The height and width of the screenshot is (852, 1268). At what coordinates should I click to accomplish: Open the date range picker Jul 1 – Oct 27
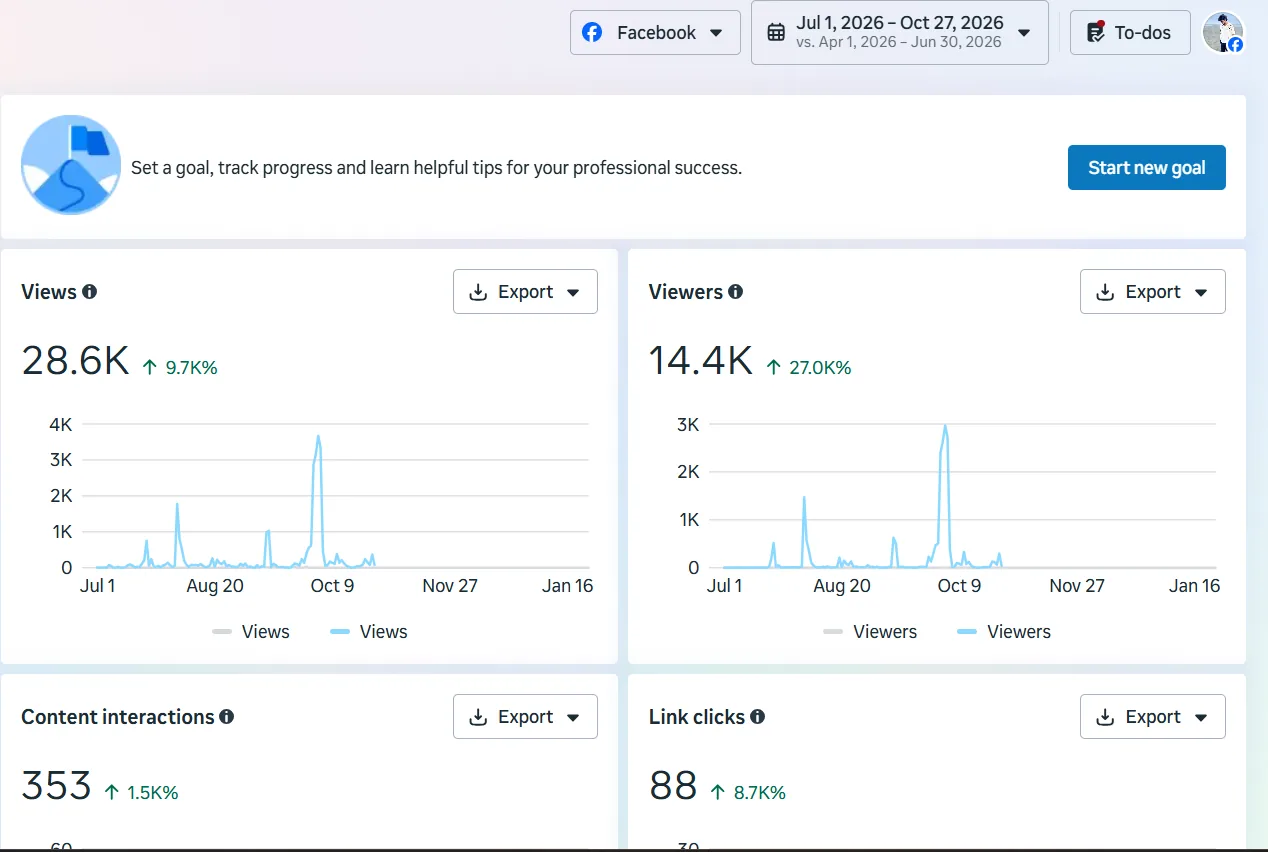click(x=899, y=32)
